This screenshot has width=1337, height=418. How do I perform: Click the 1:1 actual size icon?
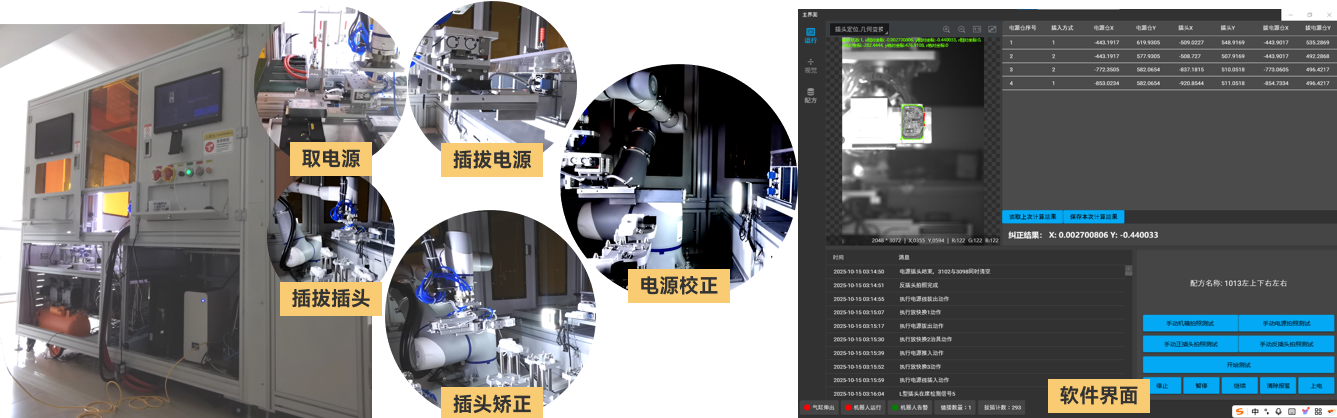(976, 29)
